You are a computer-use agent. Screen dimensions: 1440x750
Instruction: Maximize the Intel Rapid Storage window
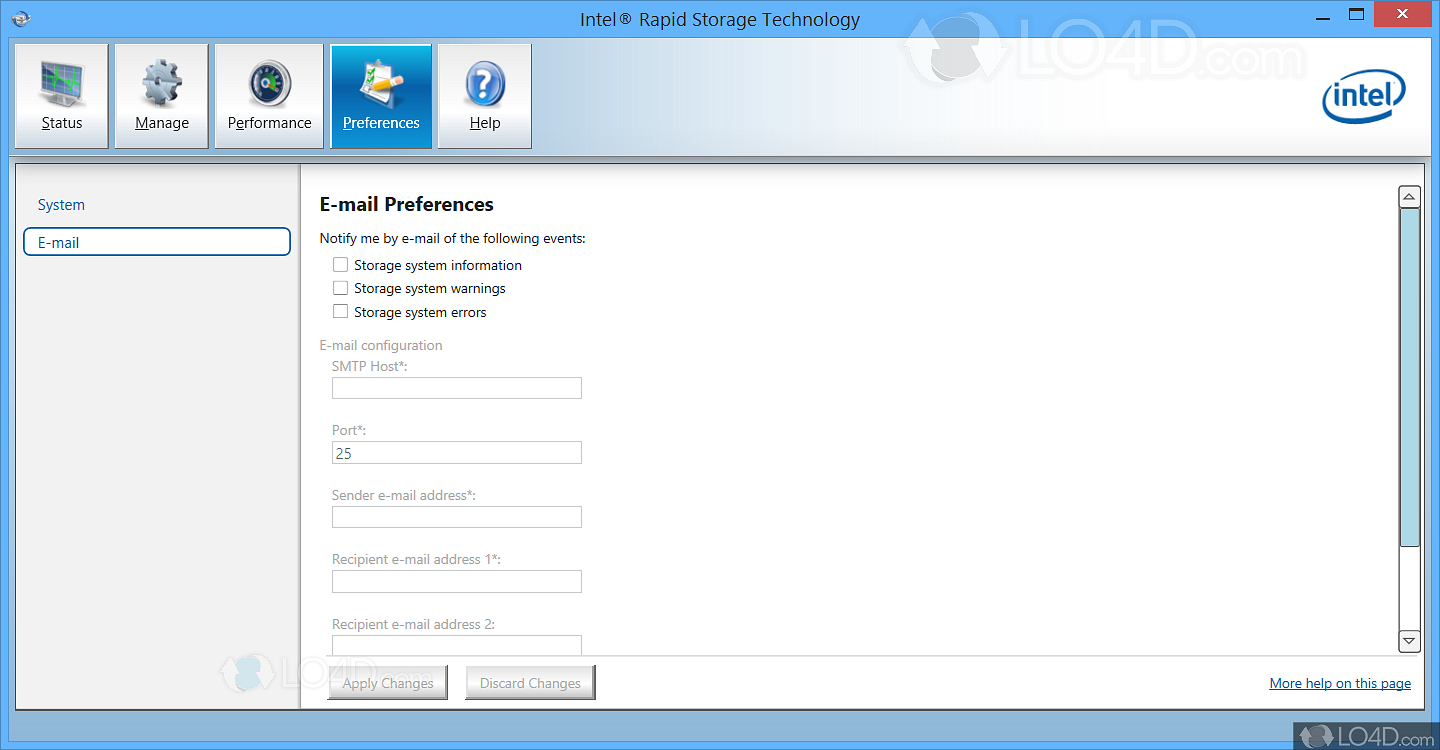(1356, 14)
